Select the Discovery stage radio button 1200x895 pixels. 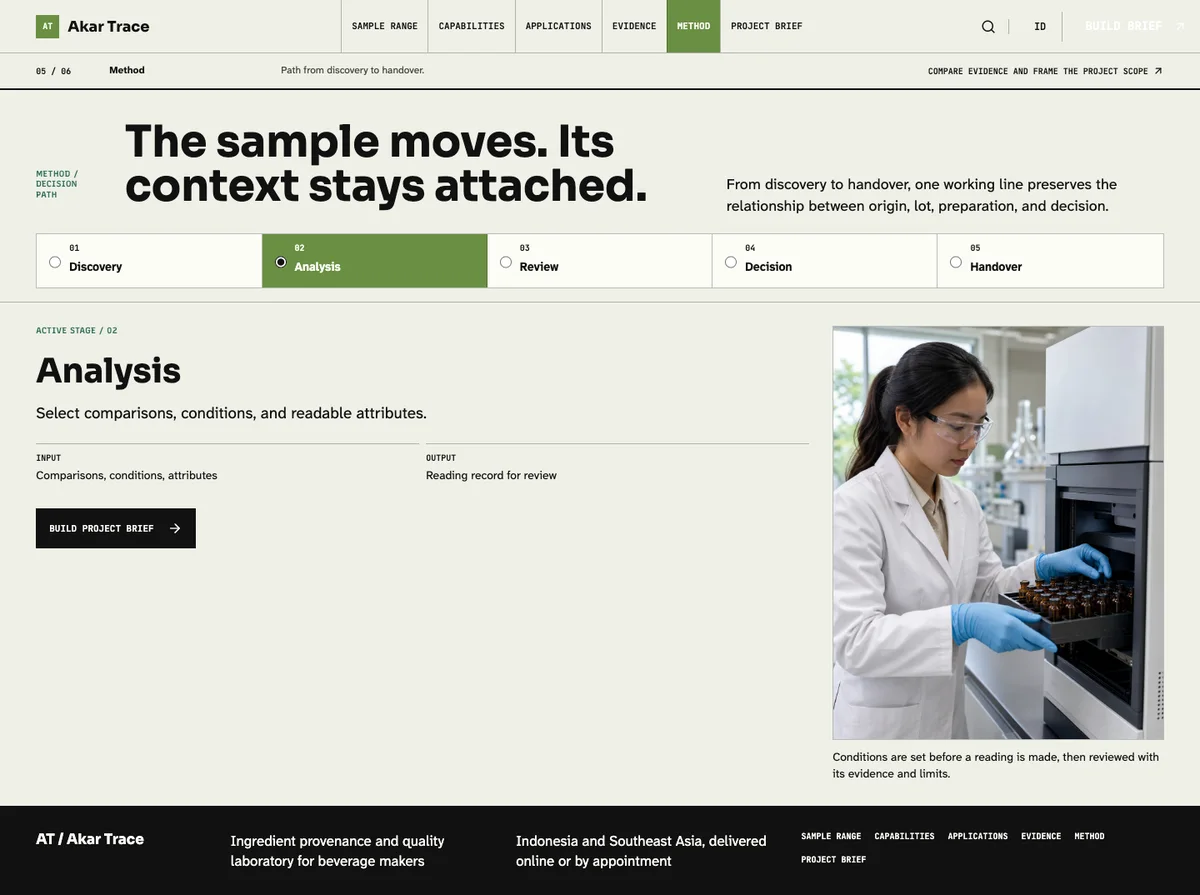coord(55,262)
